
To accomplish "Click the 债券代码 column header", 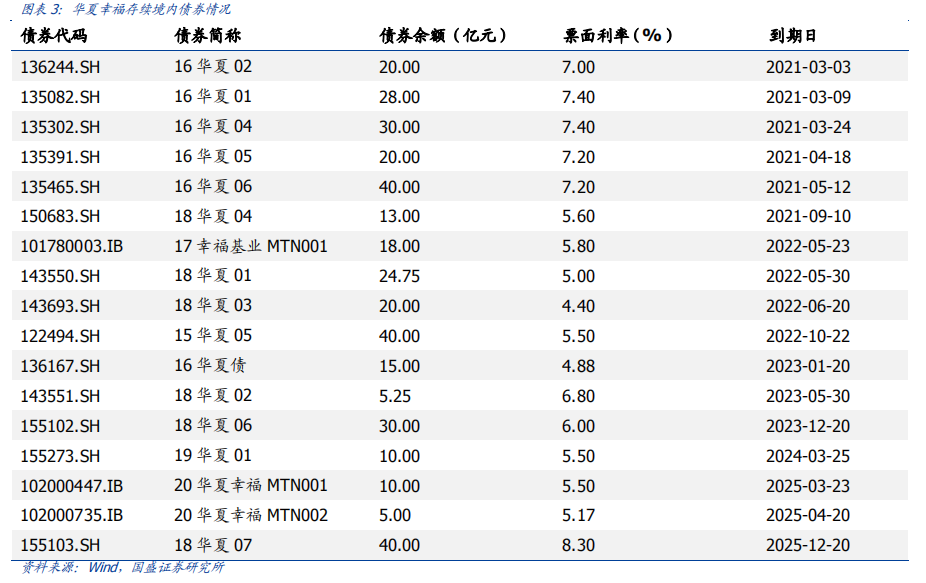I will 54,36.
